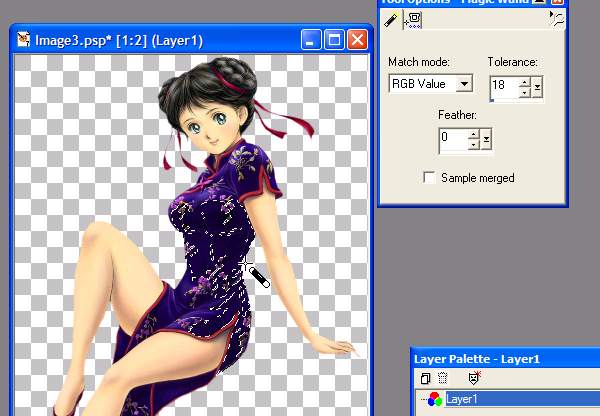Click the Layer Palette - Layer1 title bar
Viewport: 600px width, 416px height.
click(x=505, y=359)
